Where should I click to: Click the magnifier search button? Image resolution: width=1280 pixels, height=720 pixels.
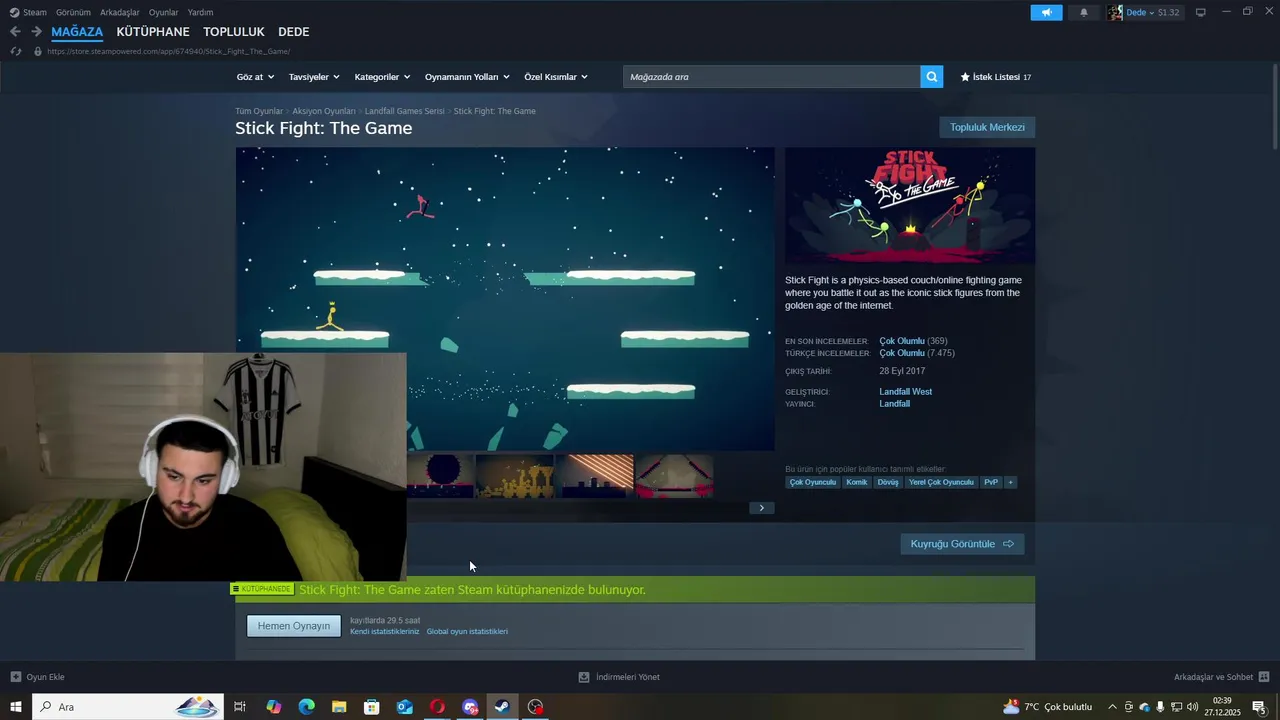[932, 77]
